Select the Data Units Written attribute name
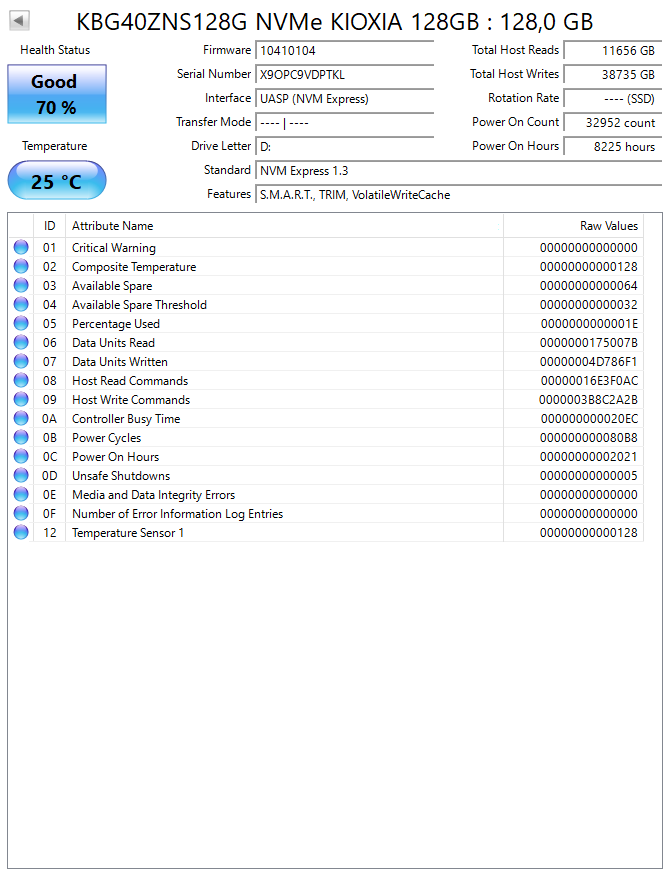Image resolution: width=664 pixels, height=873 pixels. [x=120, y=361]
